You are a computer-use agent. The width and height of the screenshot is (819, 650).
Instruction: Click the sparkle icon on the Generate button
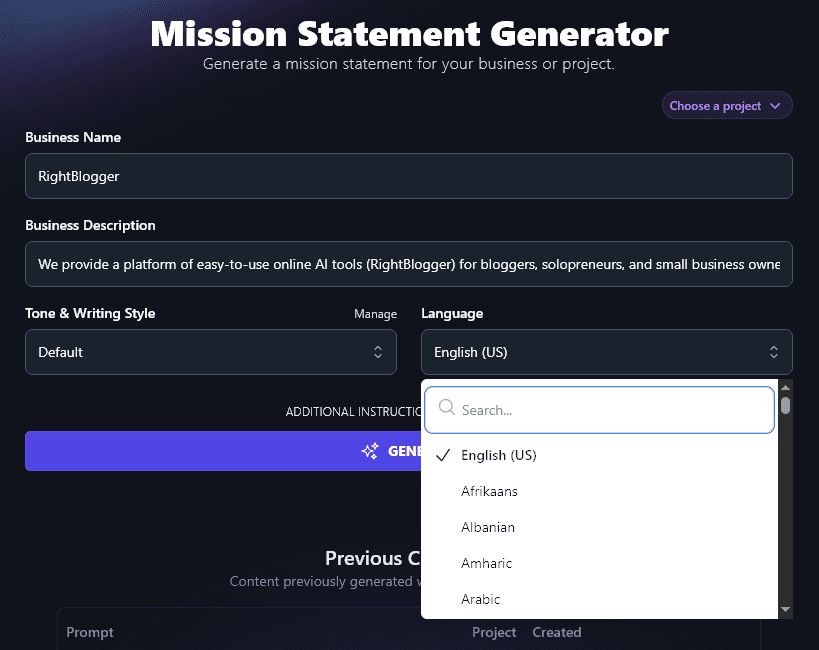click(369, 451)
